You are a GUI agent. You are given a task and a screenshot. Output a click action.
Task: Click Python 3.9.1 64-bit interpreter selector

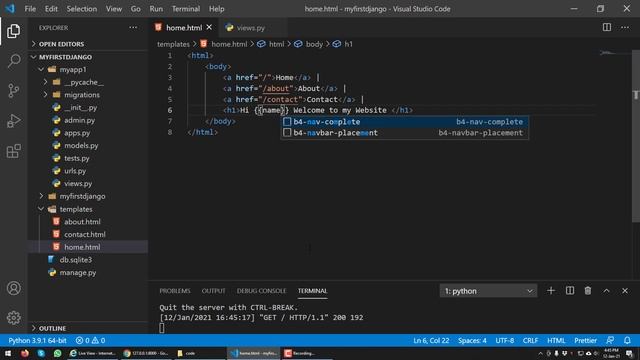[x=37, y=340]
